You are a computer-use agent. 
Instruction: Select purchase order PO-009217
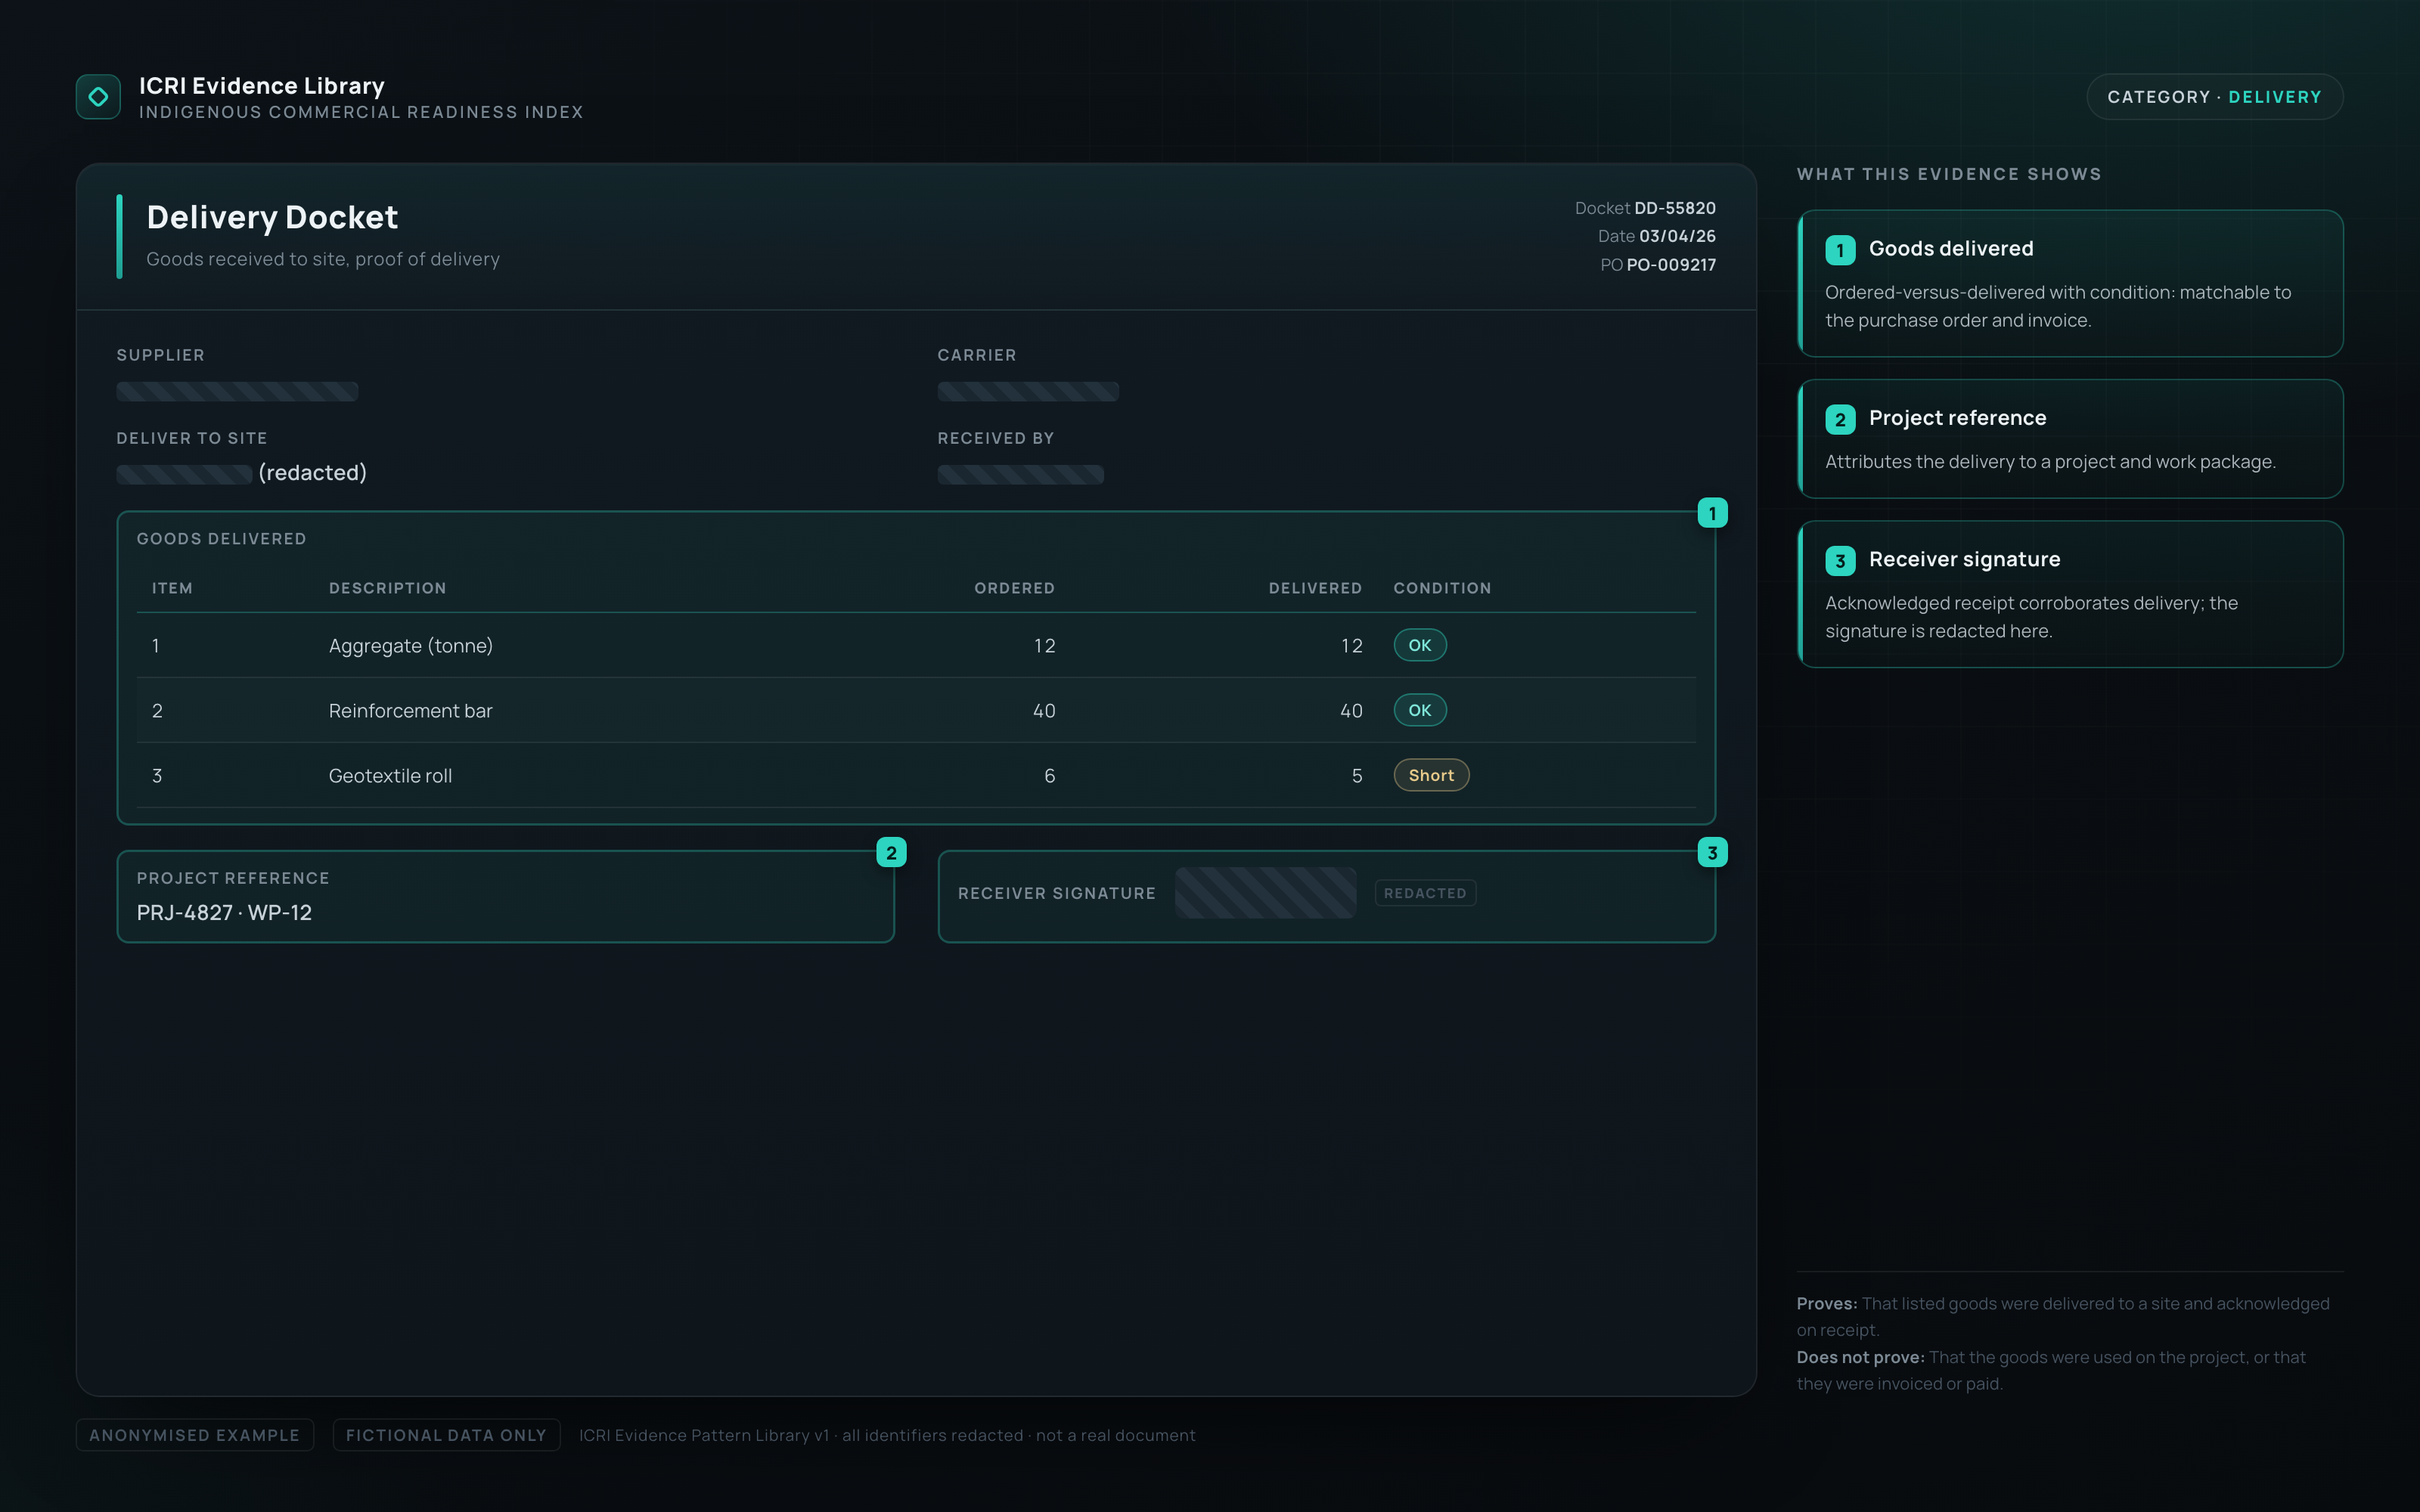1671,265
